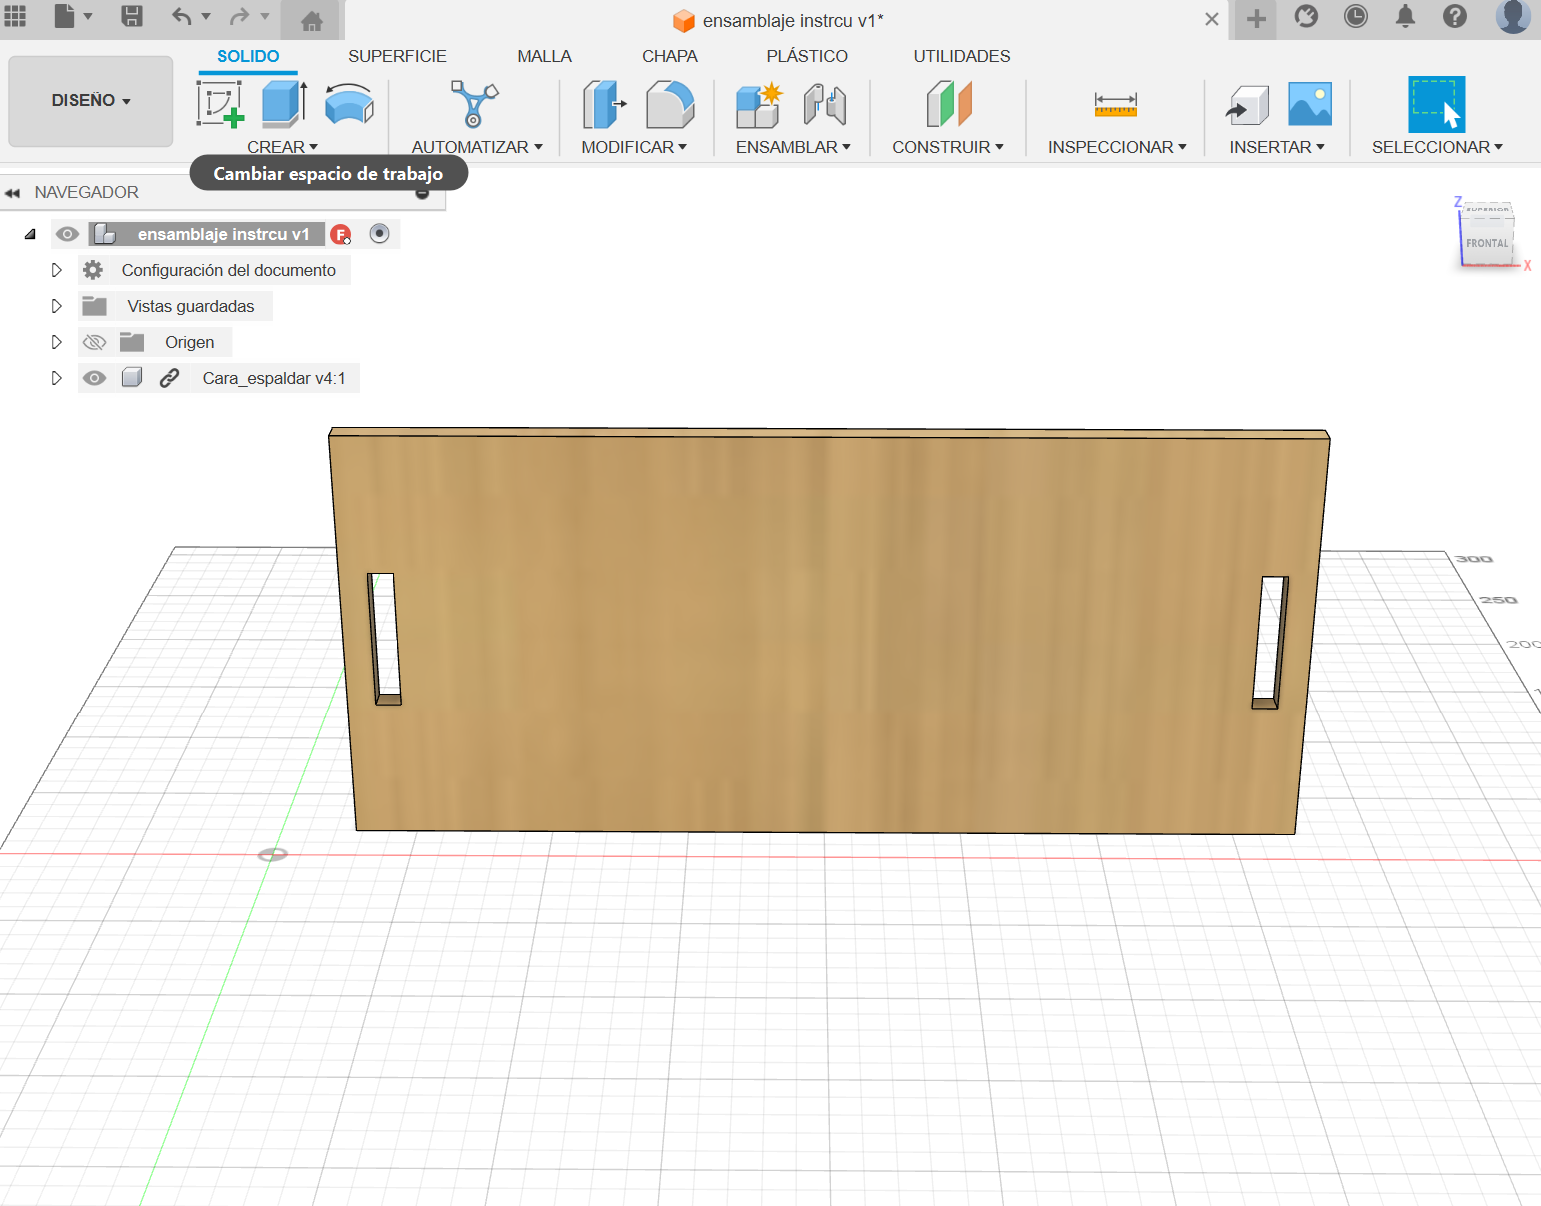Open the ENSAMBLAR dropdown menu

(x=793, y=147)
